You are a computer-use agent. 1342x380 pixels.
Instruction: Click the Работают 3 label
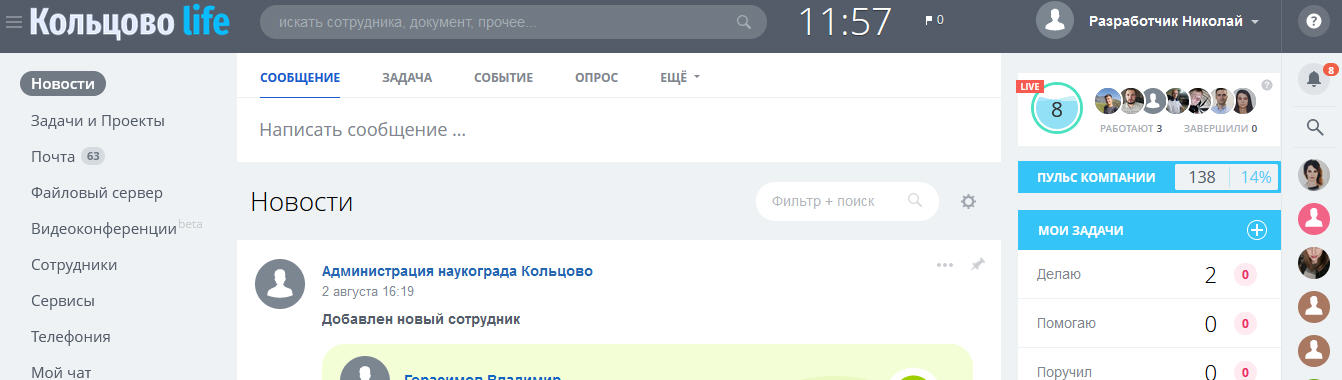pyautogui.click(x=1131, y=128)
